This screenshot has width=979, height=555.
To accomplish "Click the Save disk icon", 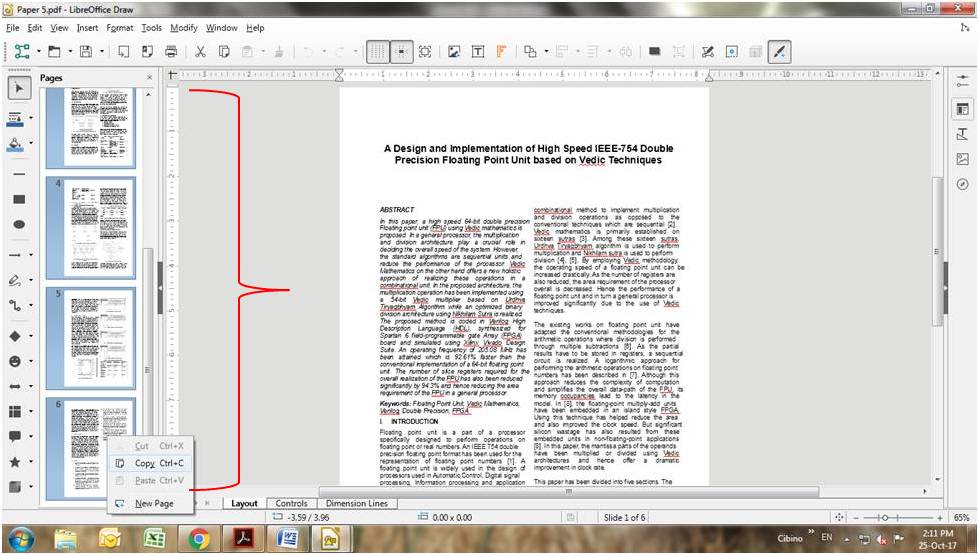I will pos(86,52).
